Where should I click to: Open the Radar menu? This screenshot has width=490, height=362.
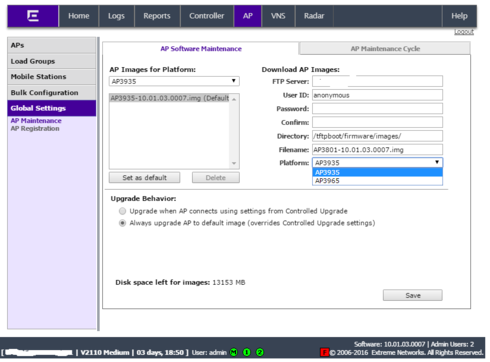coord(314,16)
